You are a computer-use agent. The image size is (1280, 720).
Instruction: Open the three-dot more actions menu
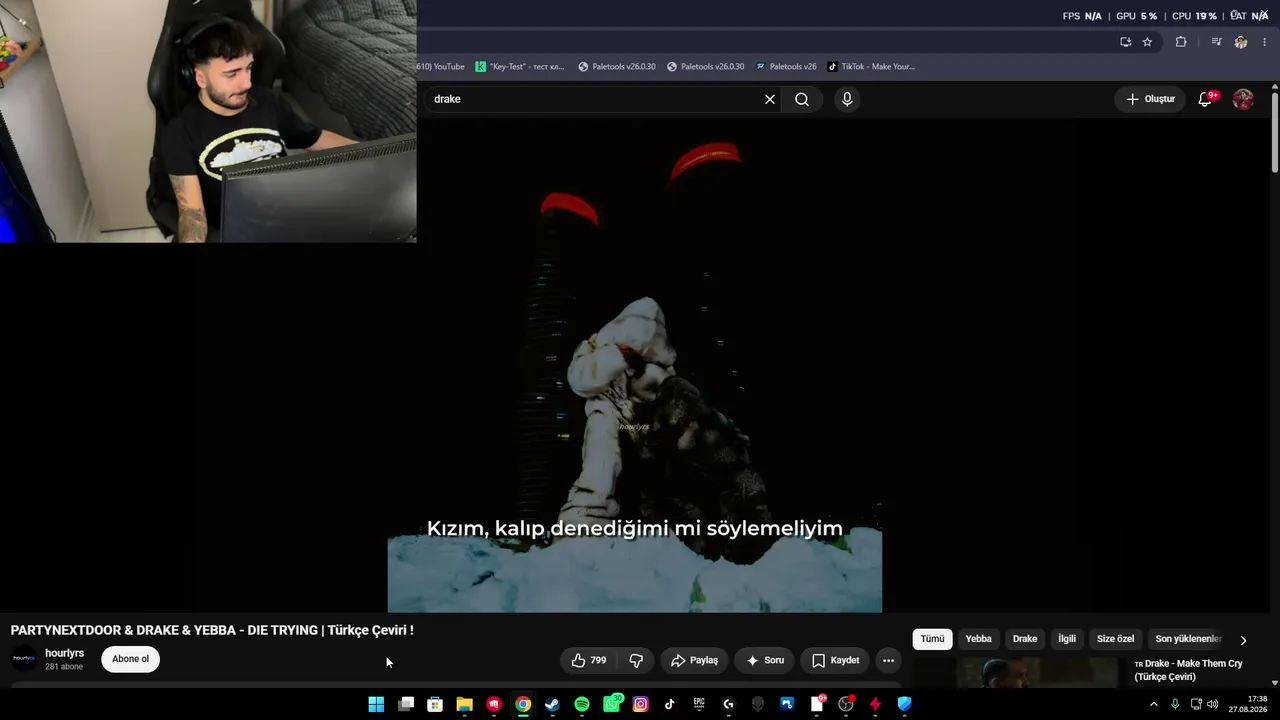(x=888, y=660)
